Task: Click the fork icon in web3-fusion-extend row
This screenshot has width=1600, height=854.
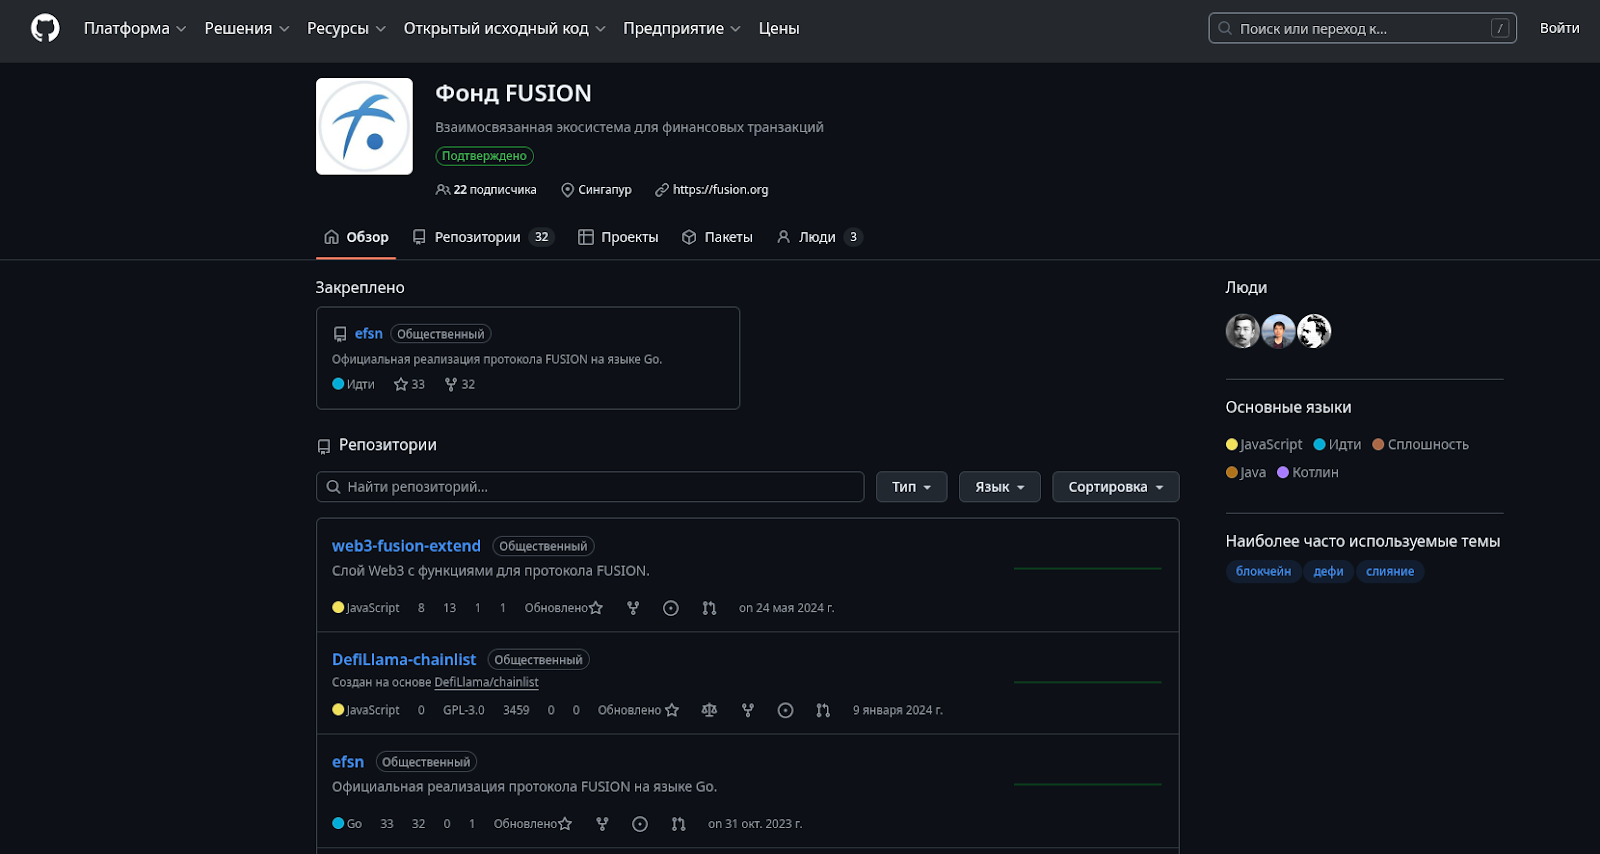Action: pos(633,608)
